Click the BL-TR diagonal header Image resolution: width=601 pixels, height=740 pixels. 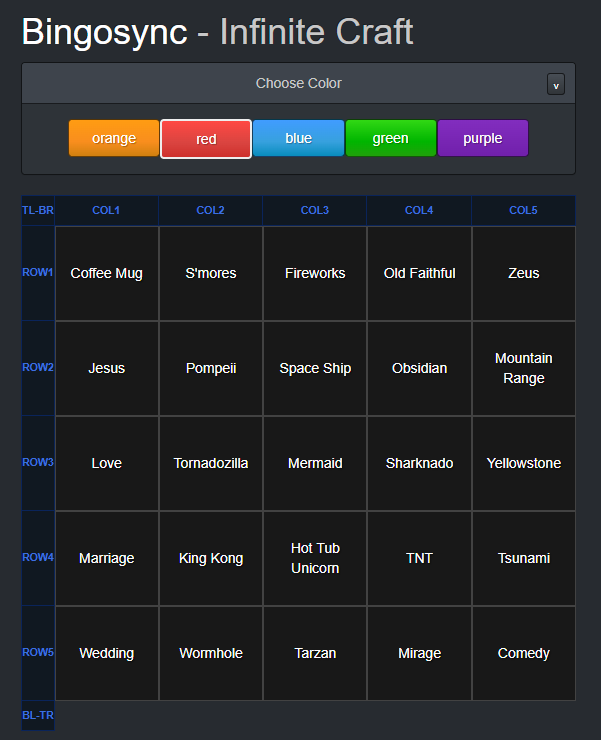pos(38,715)
